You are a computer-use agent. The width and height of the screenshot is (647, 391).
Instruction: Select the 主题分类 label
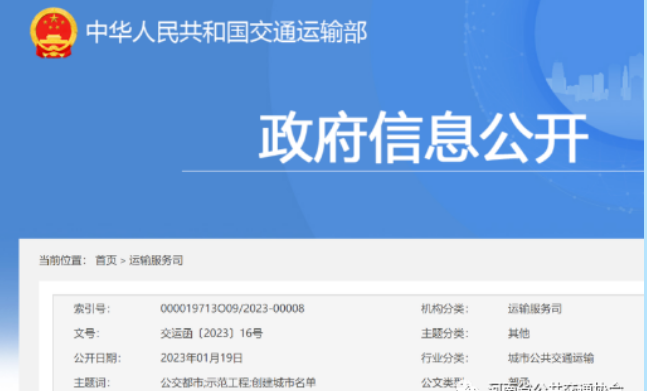[445, 333]
